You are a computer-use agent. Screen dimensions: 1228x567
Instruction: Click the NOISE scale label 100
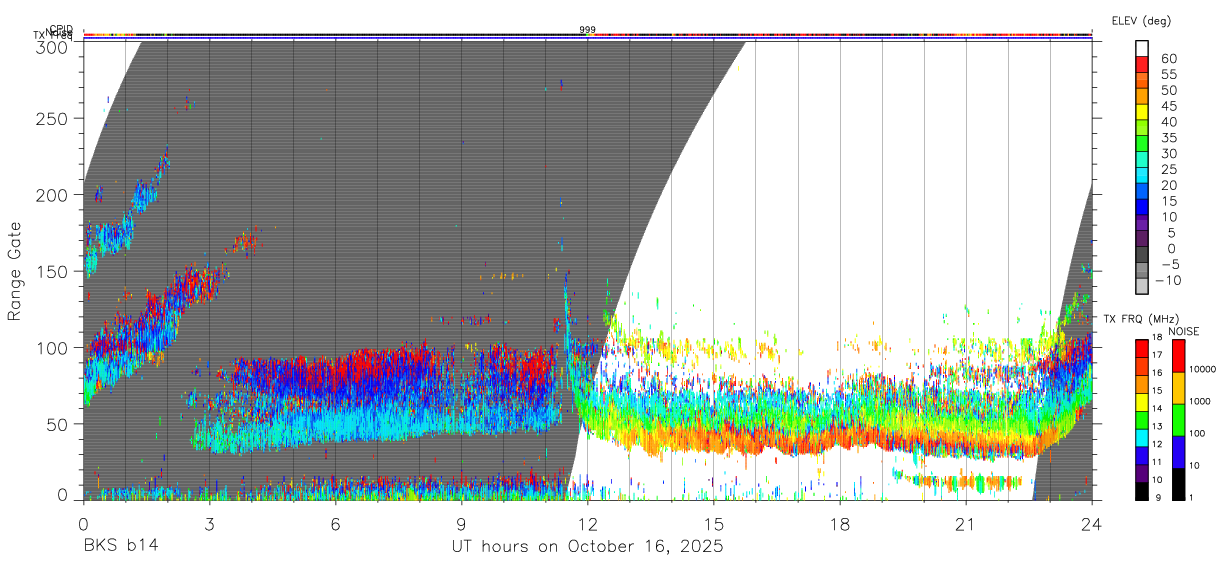tap(1197, 433)
